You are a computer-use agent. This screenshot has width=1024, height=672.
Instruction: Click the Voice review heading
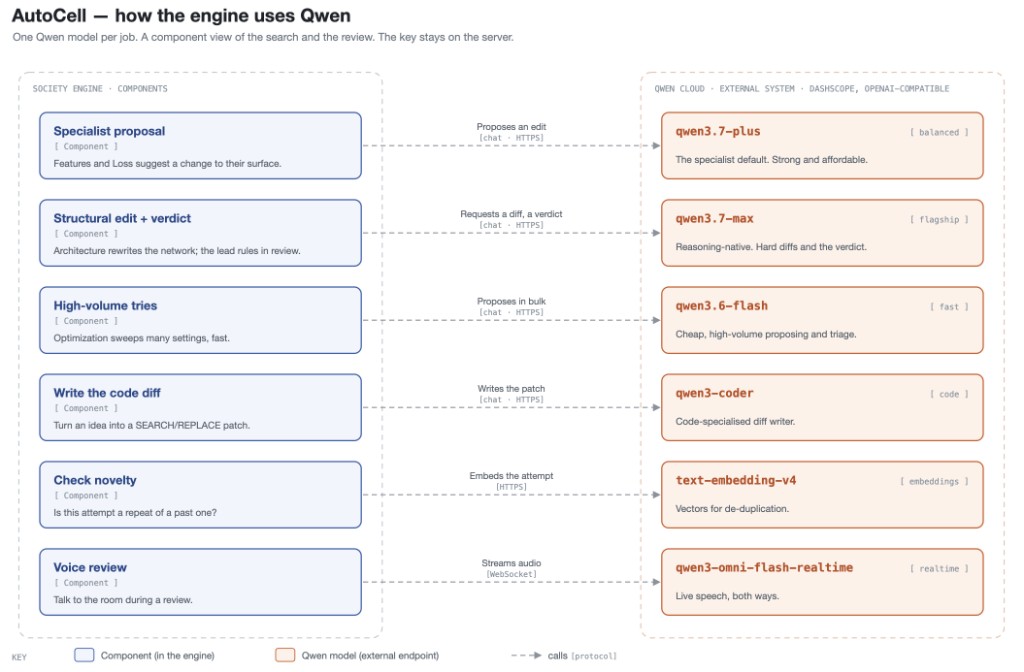[90, 568]
